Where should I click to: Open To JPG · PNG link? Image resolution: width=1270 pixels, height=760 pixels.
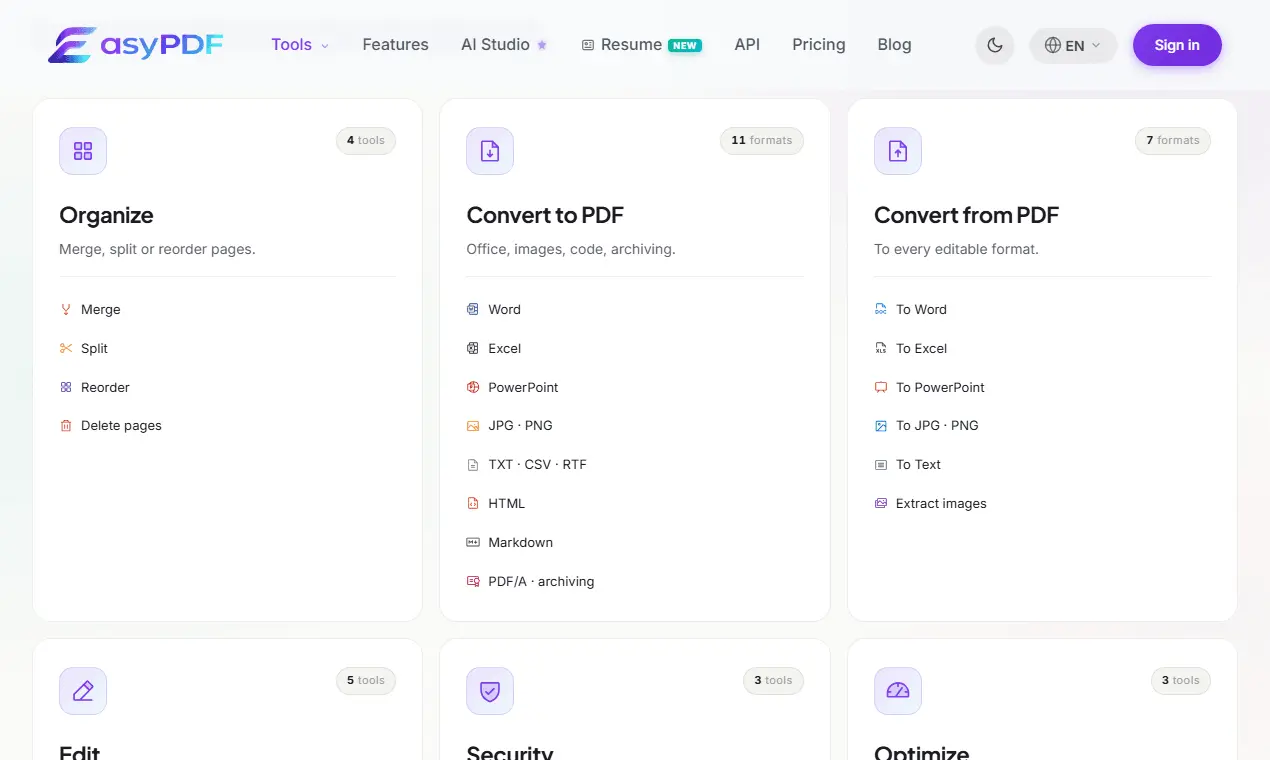pyautogui.click(x=937, y=426)
